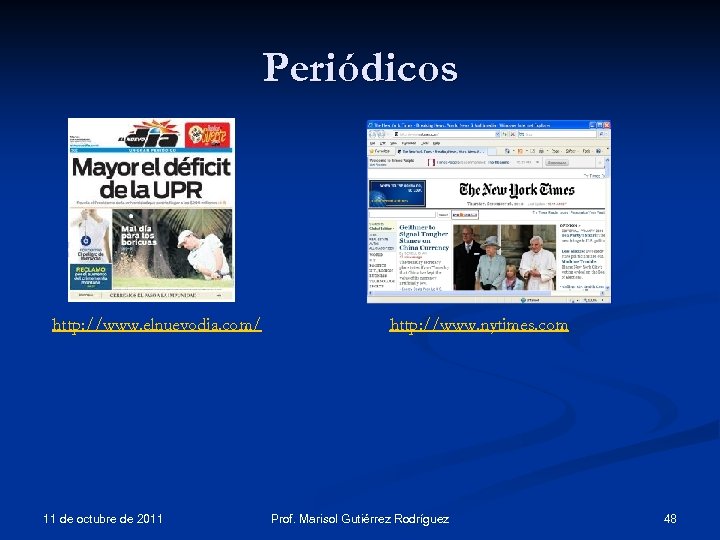Image resolution: width=720 pixels, height=540 pixels.
Task: Open the elnuevodia.com hyperlink
Action: click(x=157, y=325)
